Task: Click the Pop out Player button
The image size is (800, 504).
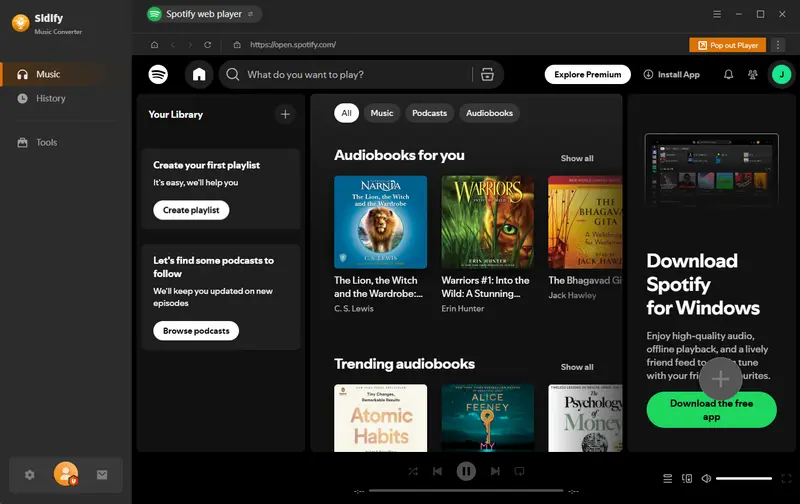Action: (x=728, y=45)
